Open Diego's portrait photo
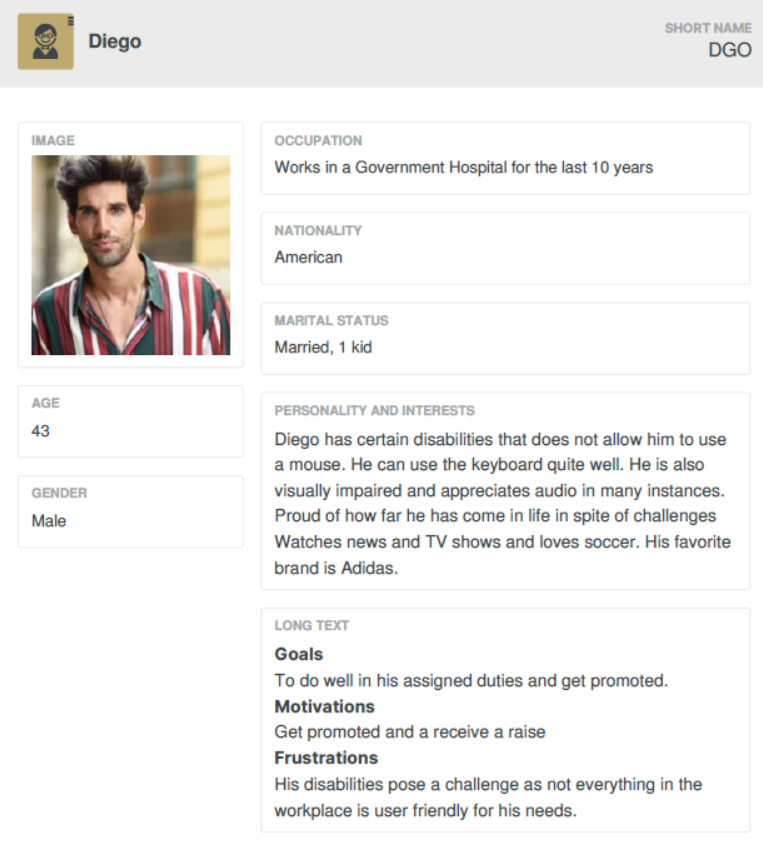 (x=131, y=255)
